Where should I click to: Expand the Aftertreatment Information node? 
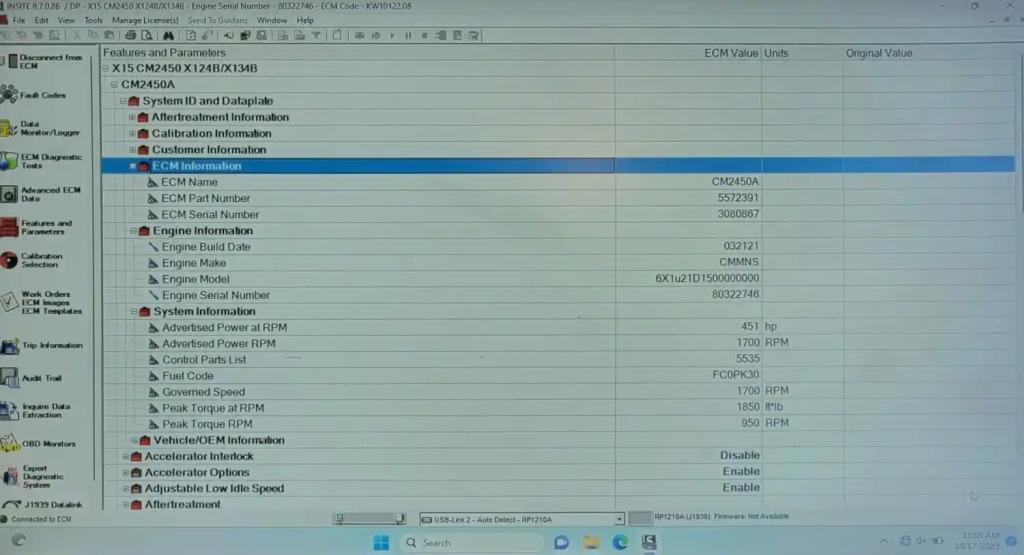[131, 118]
